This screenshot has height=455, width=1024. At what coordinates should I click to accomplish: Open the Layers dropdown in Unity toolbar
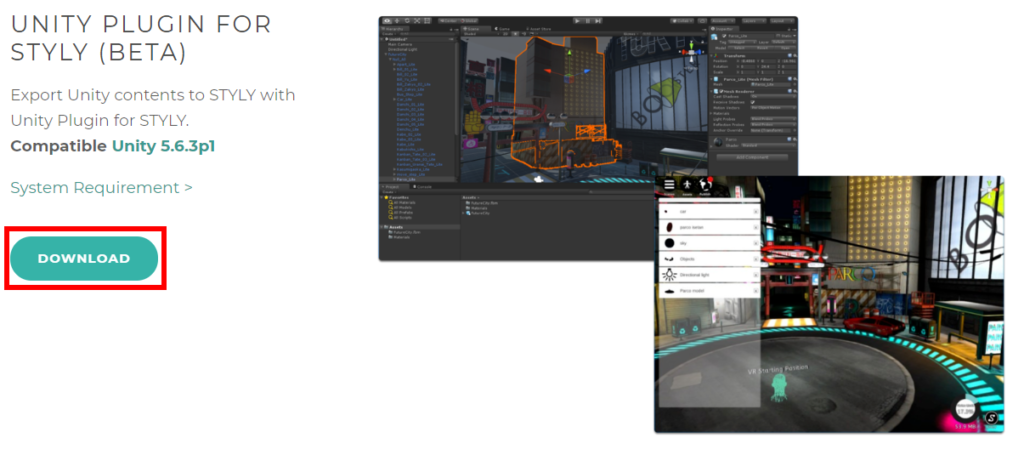pos(753,21)
